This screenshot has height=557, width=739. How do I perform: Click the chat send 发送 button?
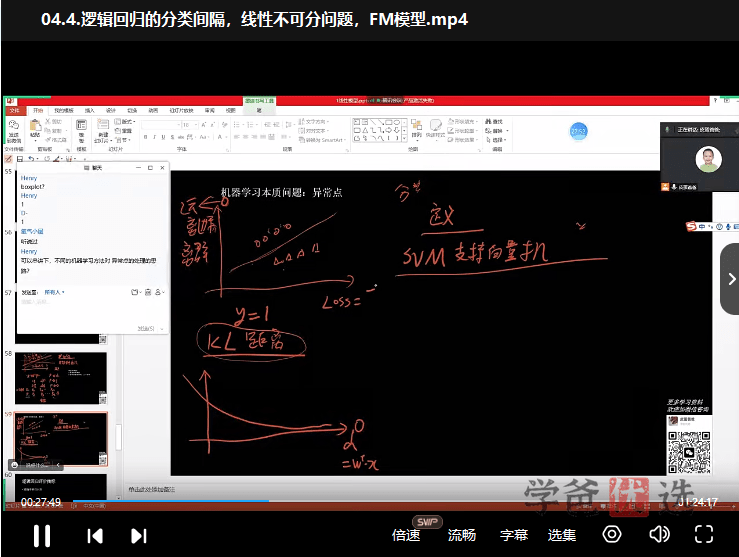pos(148,328)
